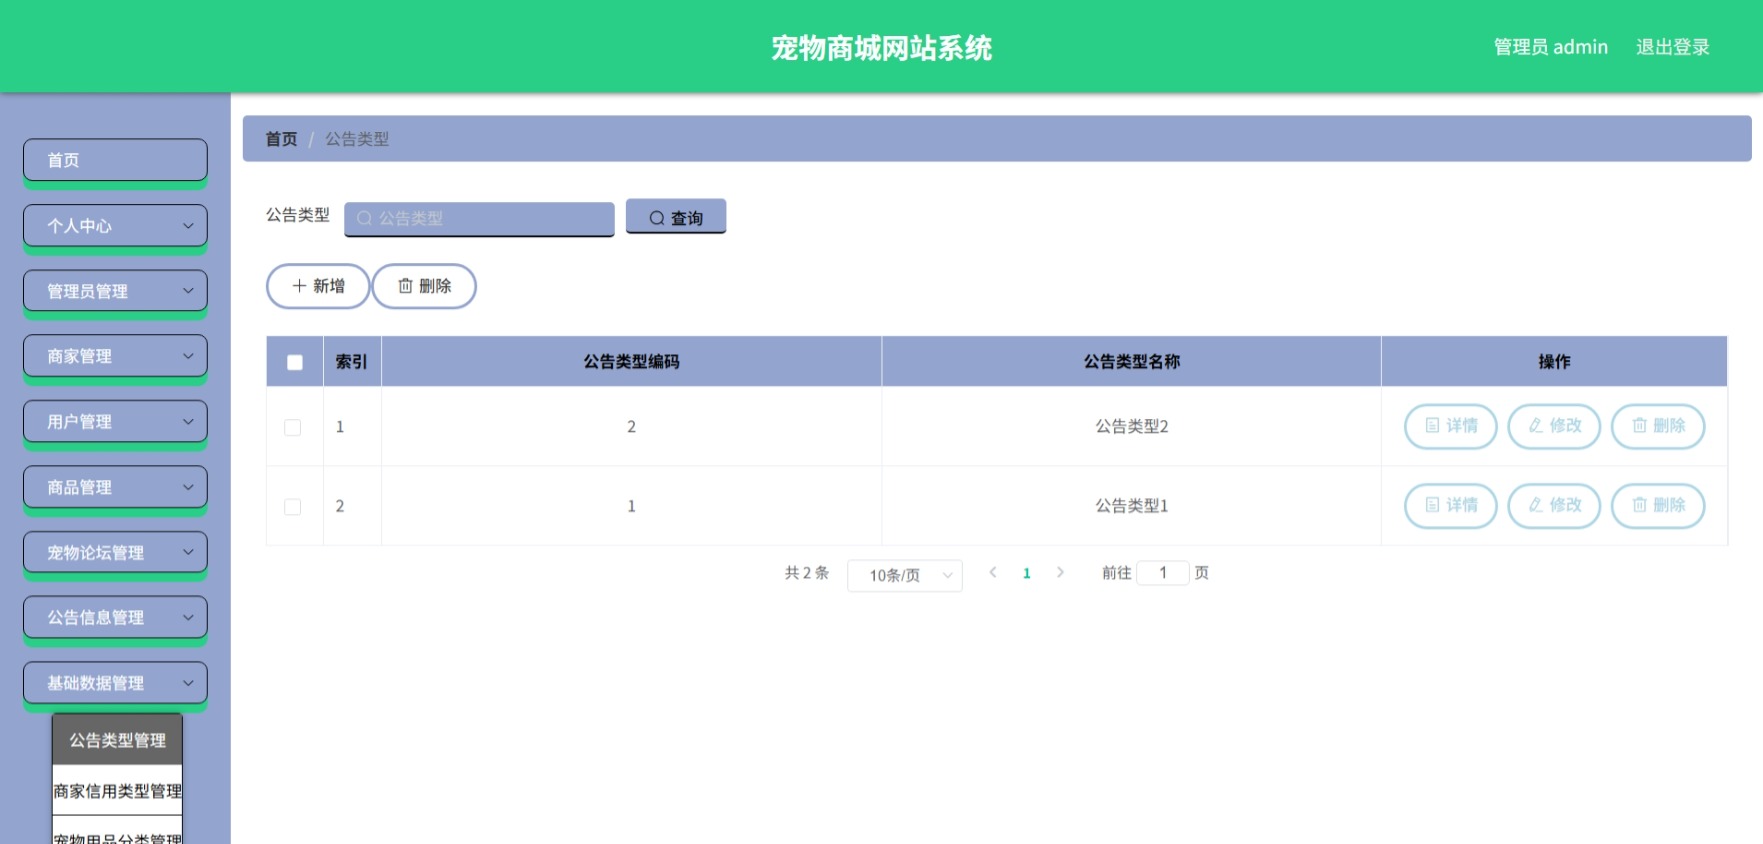The height and width of the screenshot is (844, 1763).
Task: Click the 操作 column header
Action: pos(1554,362)
